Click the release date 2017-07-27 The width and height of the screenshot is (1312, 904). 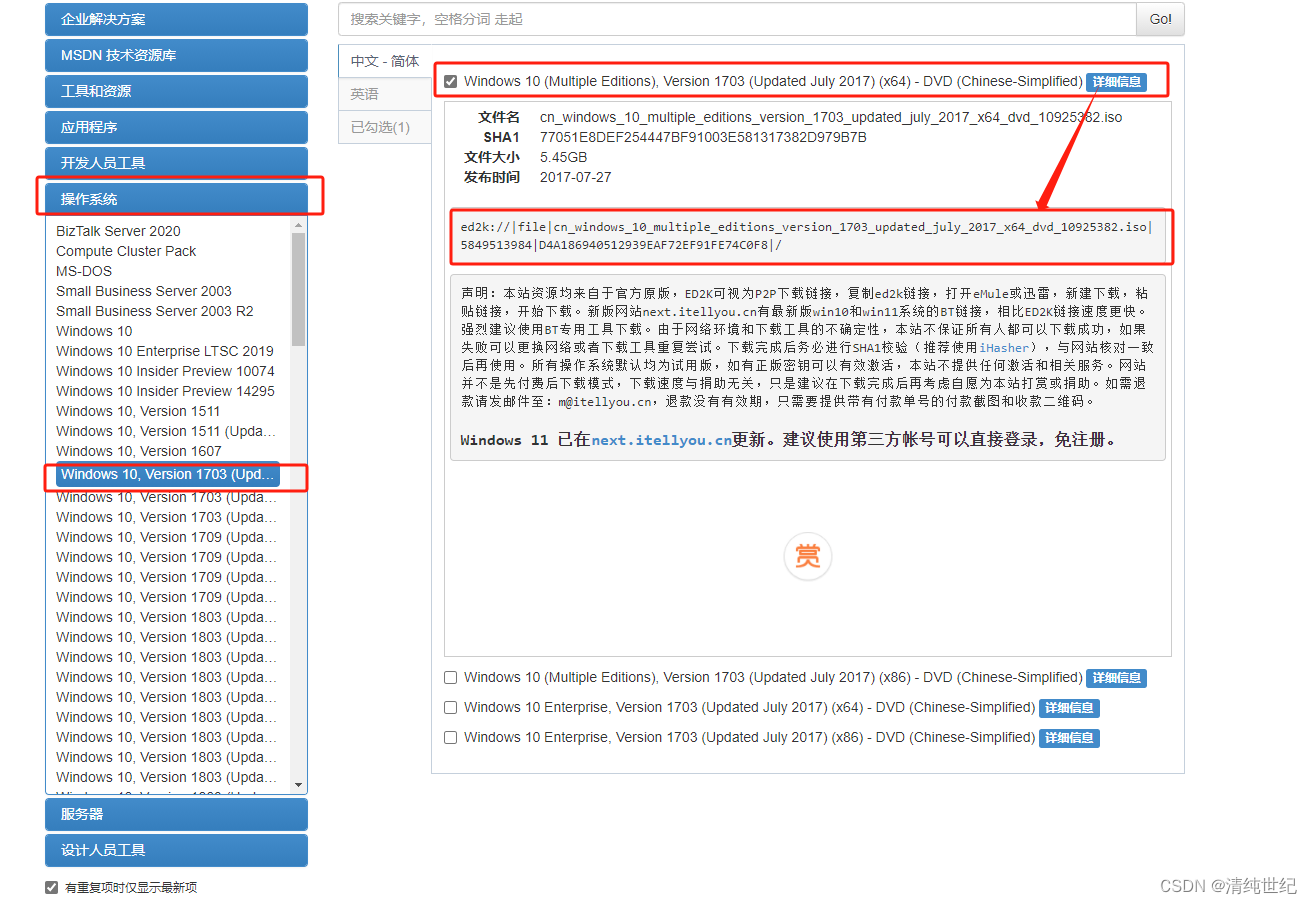click(x=575, y=177)
